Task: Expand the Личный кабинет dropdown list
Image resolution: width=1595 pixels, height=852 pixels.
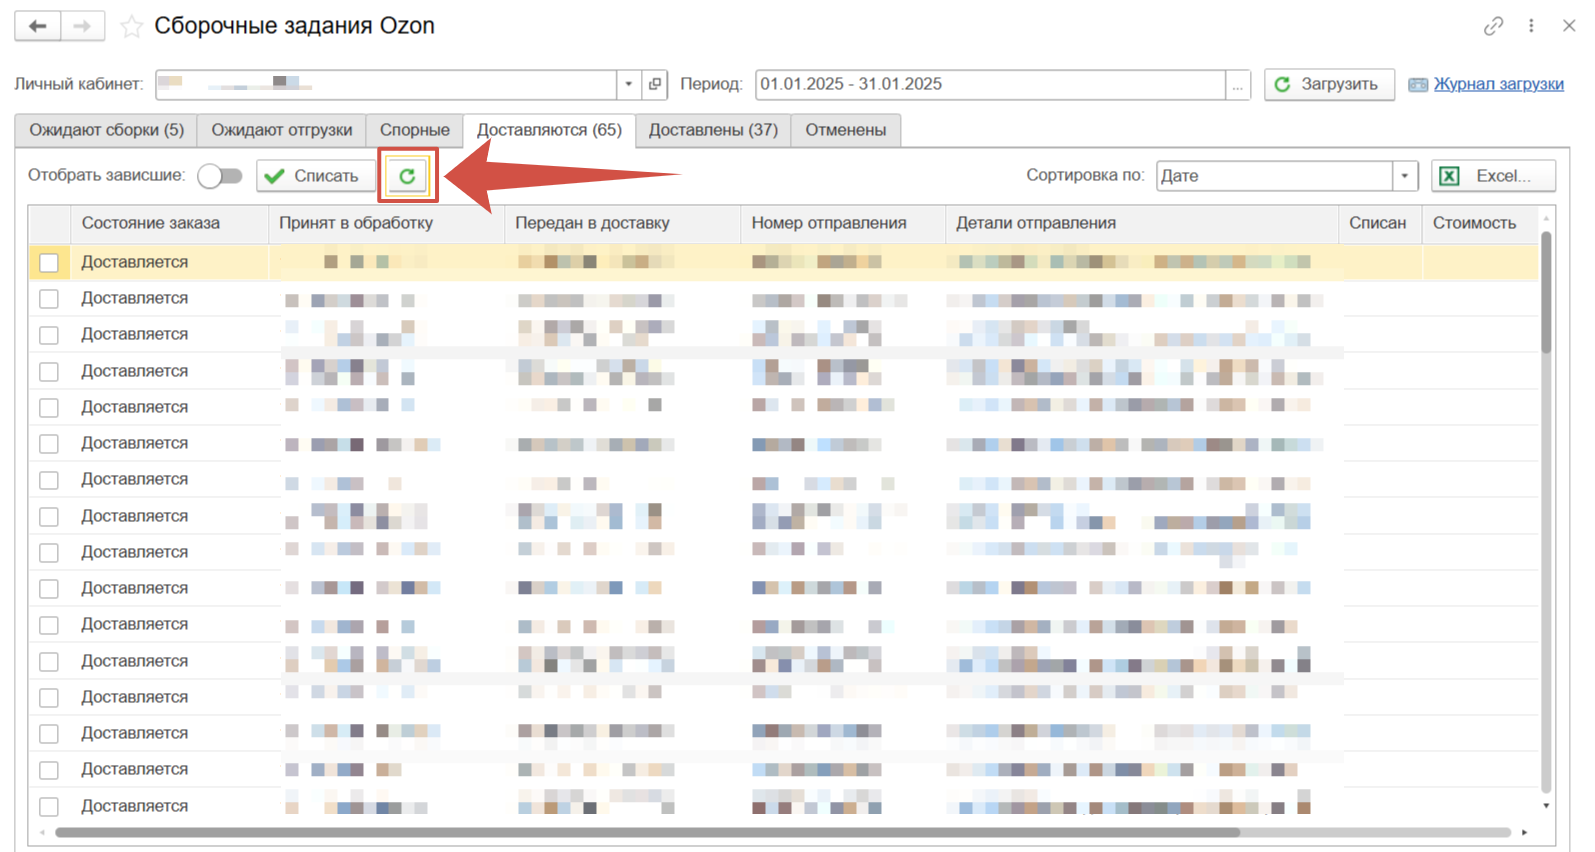Action: click(629, 84)
